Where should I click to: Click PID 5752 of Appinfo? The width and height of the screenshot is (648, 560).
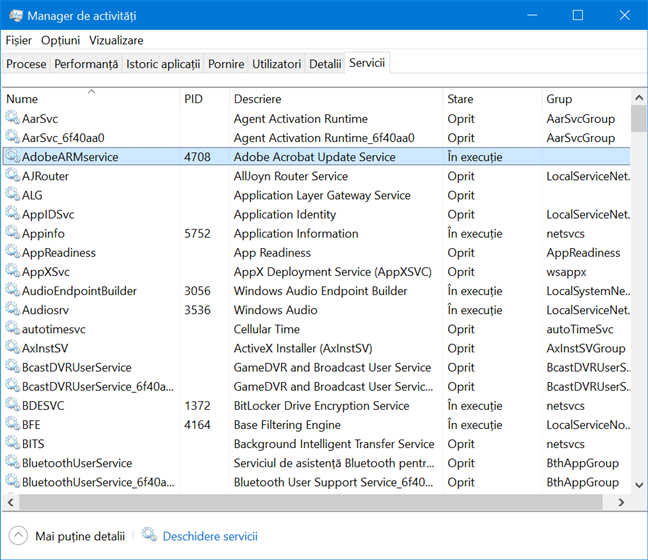click(197, 234)
